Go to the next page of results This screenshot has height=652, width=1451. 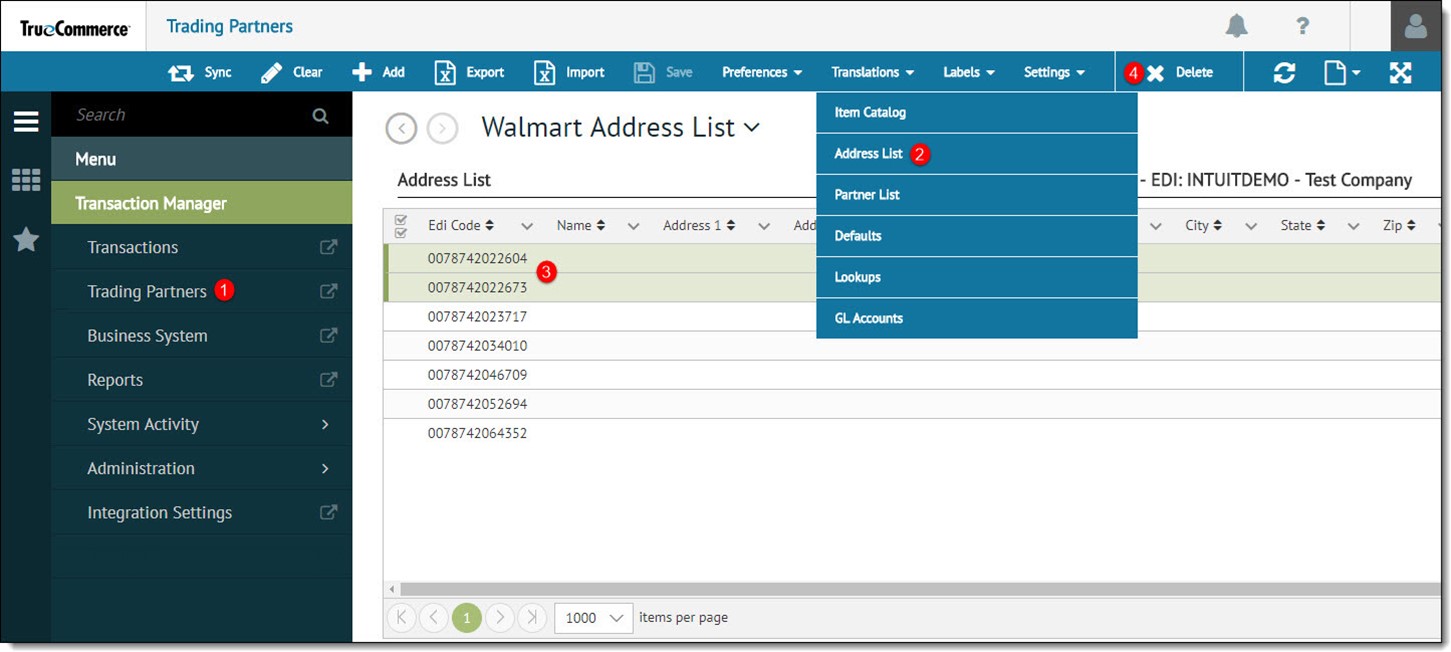click(x=499, y=617)
